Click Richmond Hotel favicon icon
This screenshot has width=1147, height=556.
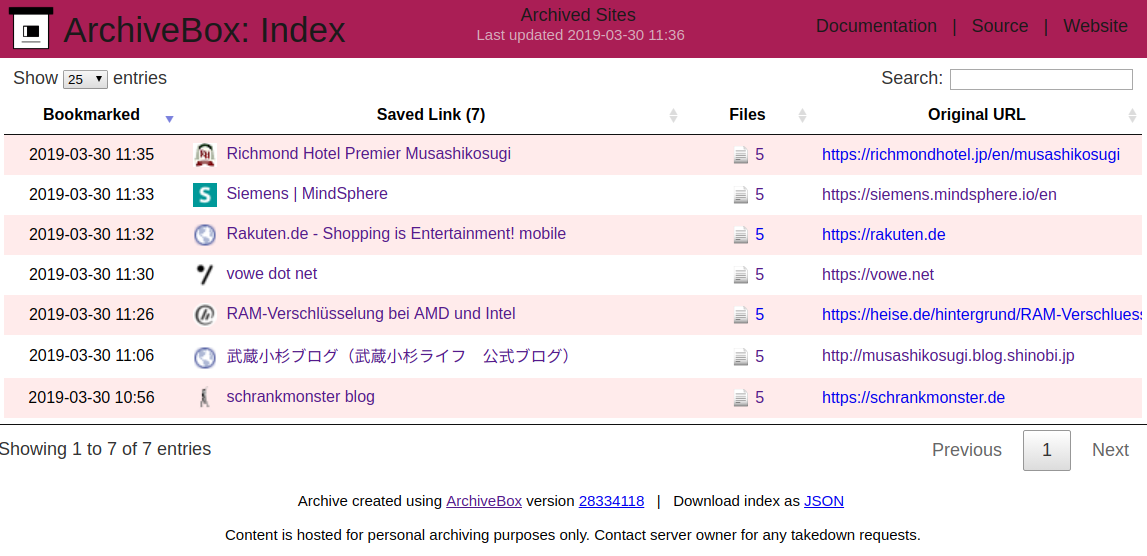tap(205, 154)
